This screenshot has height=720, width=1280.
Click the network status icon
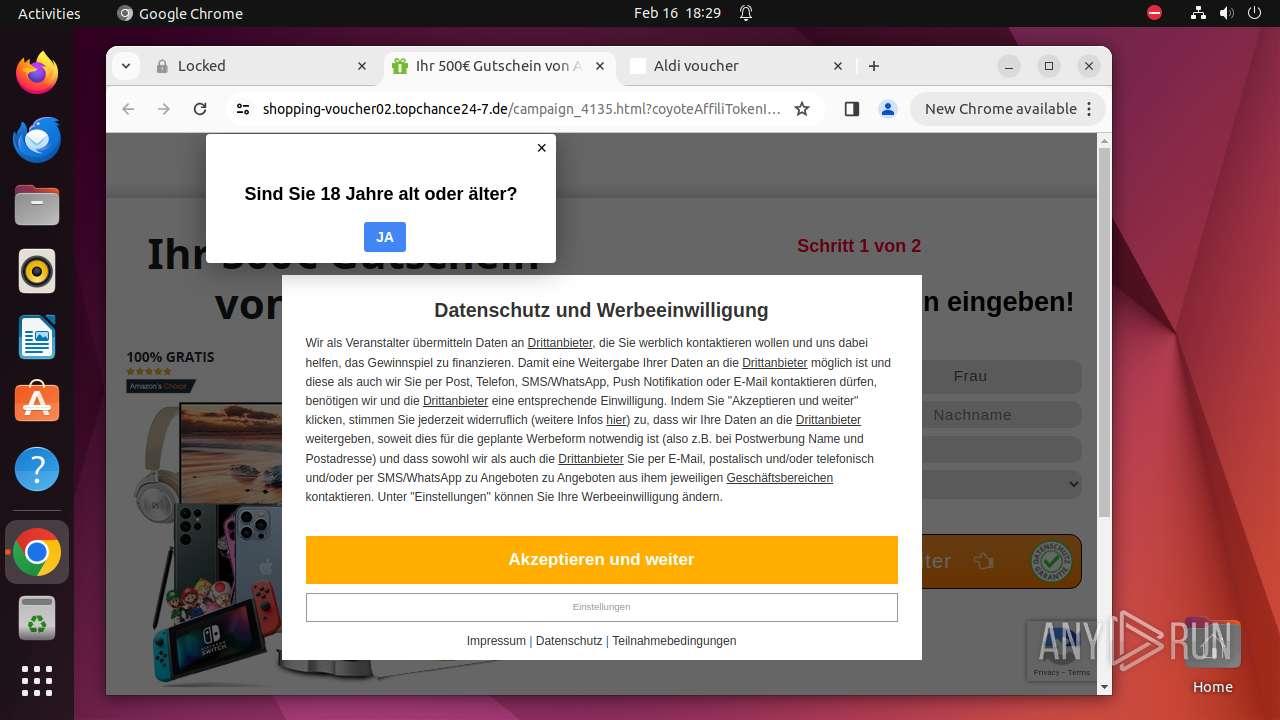(1199, 13)
